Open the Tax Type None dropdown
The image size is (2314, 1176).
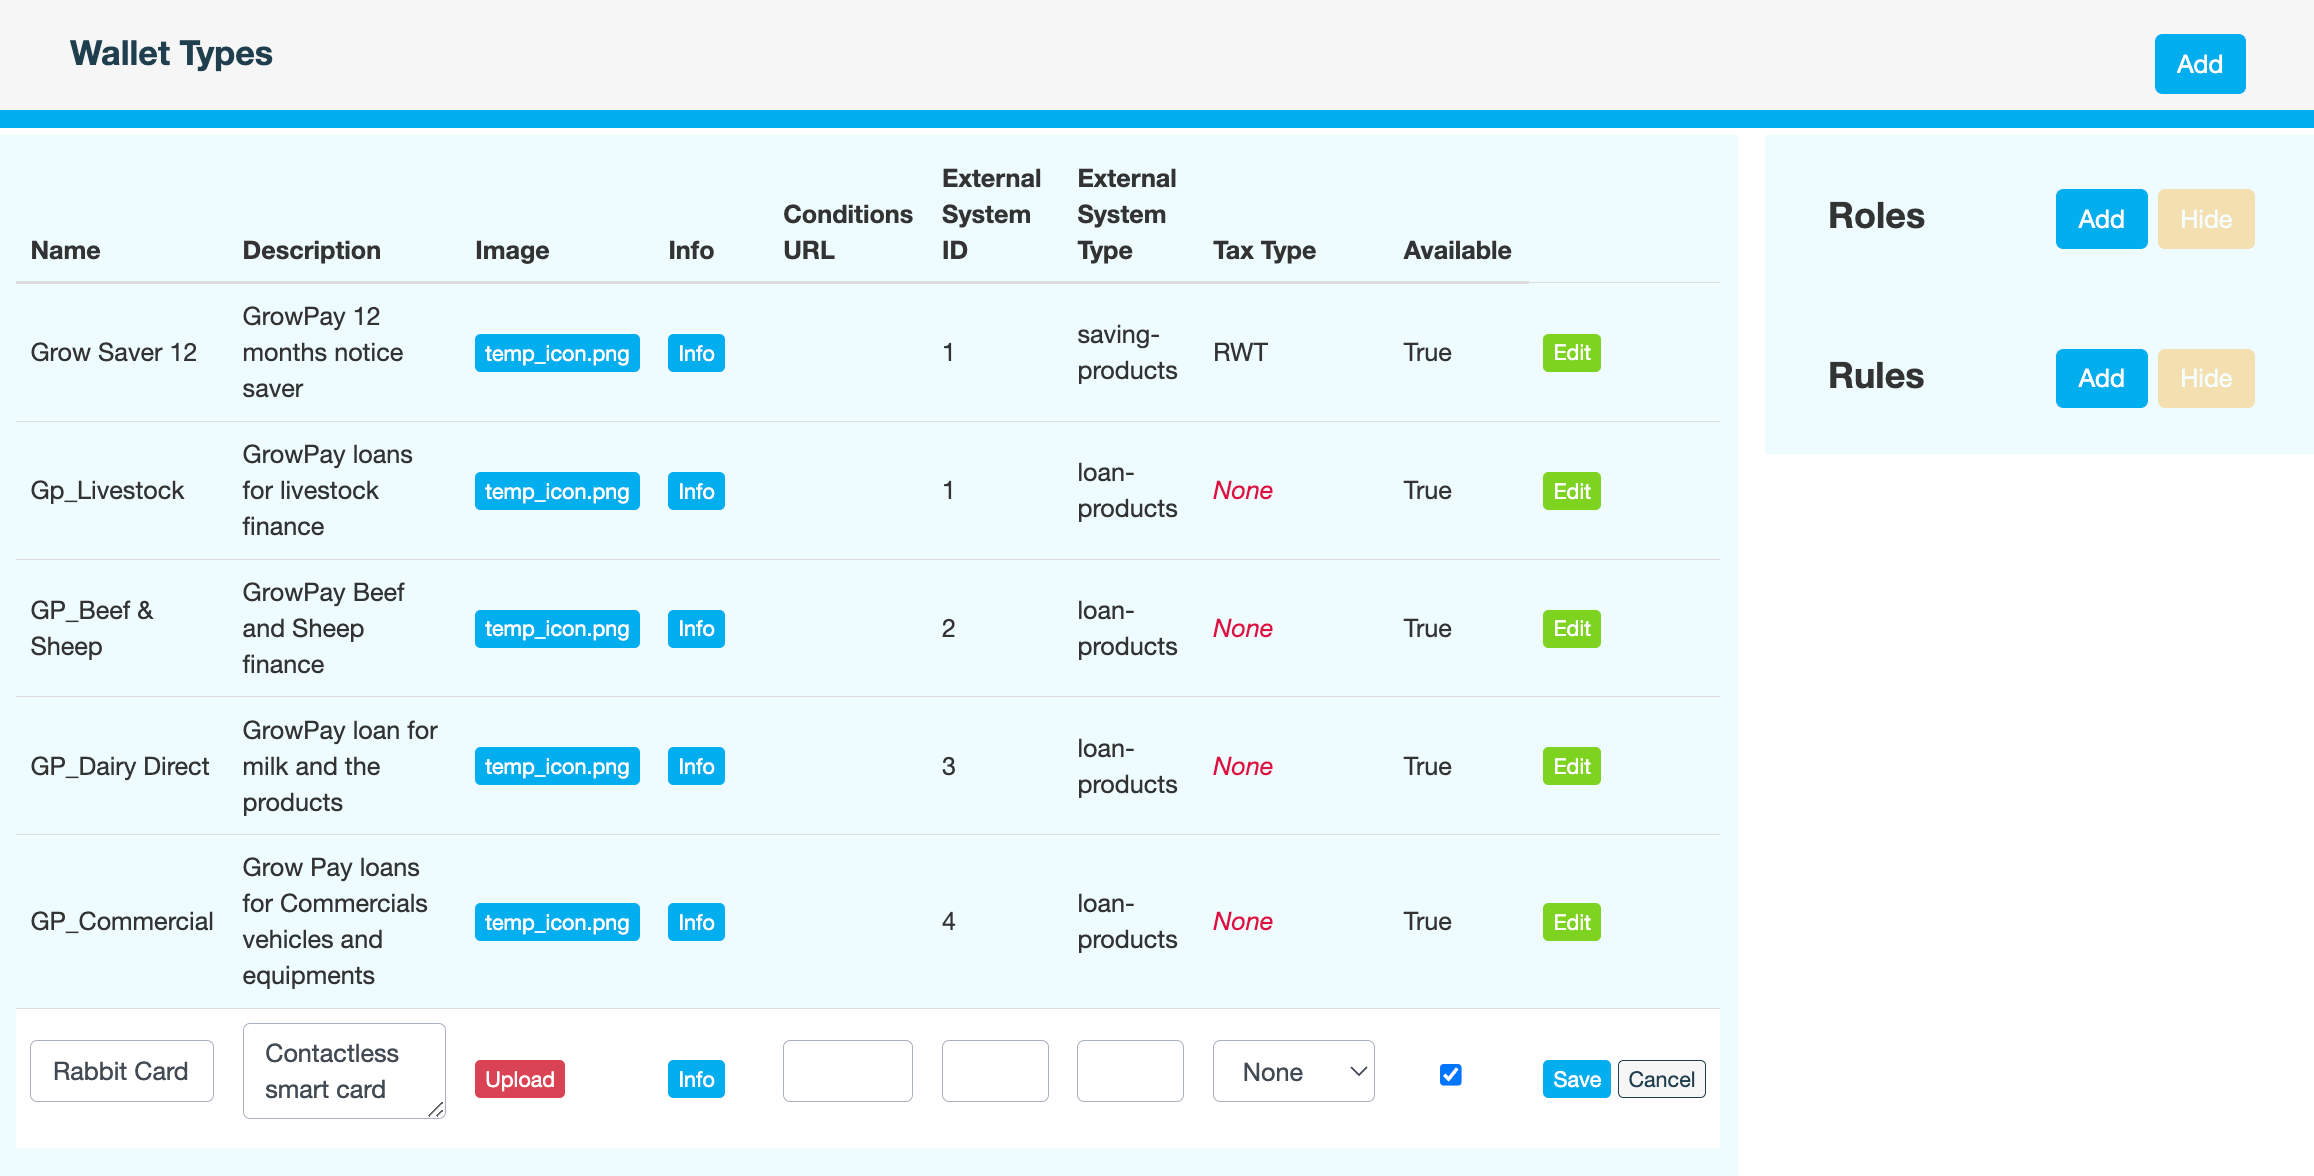[1293, 1072]
